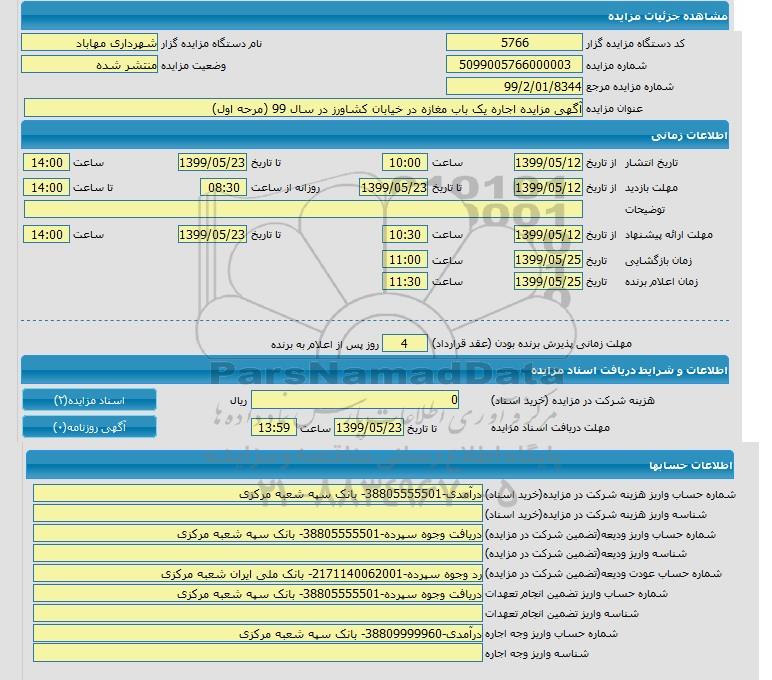Open the اسناد مزایده(۲) documents button
This screenshot has width=772, height=680.
(89, 400)
